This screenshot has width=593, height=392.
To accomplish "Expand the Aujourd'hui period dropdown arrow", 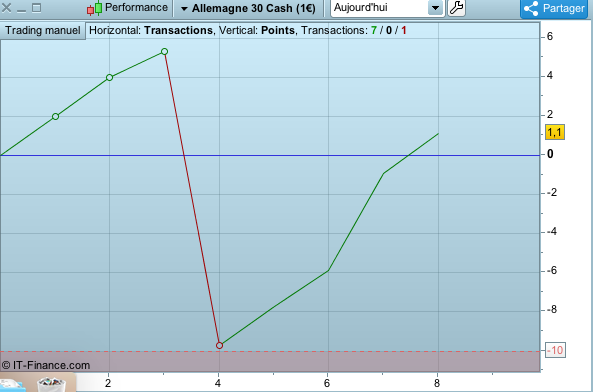I will pyautogui.click(x=435, y=8).
